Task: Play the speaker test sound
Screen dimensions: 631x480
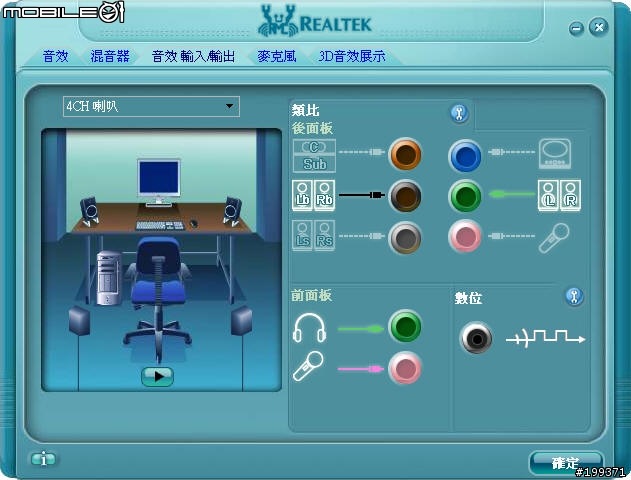Action: pos(157,377)
